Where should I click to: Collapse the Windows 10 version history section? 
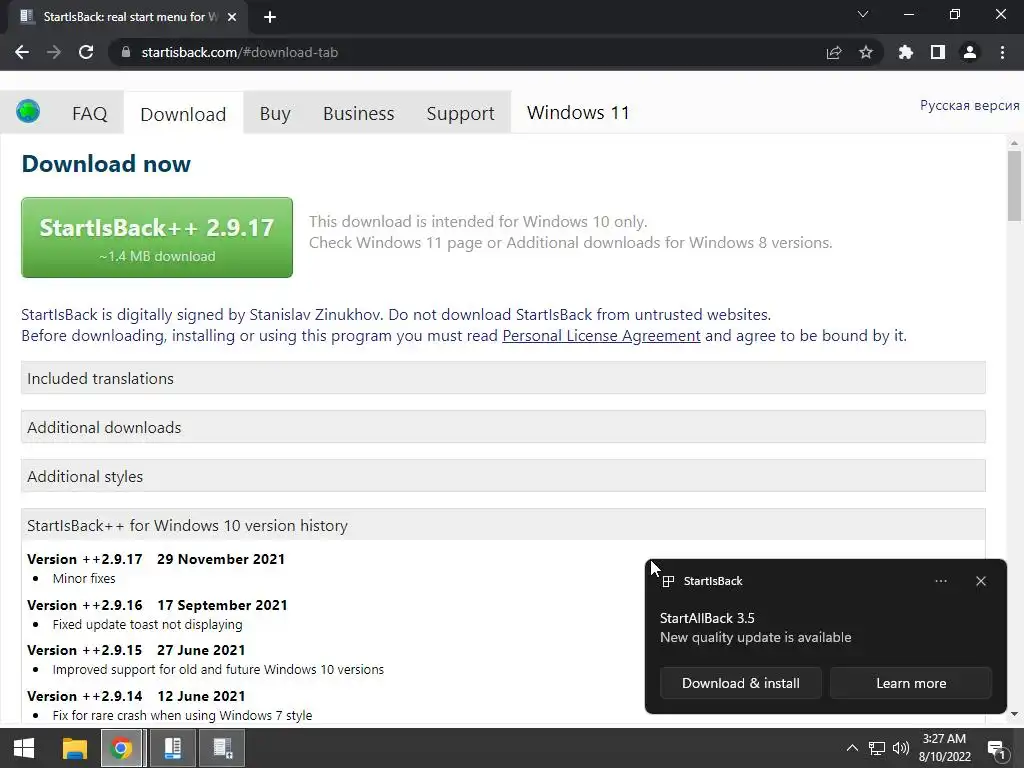503,525
